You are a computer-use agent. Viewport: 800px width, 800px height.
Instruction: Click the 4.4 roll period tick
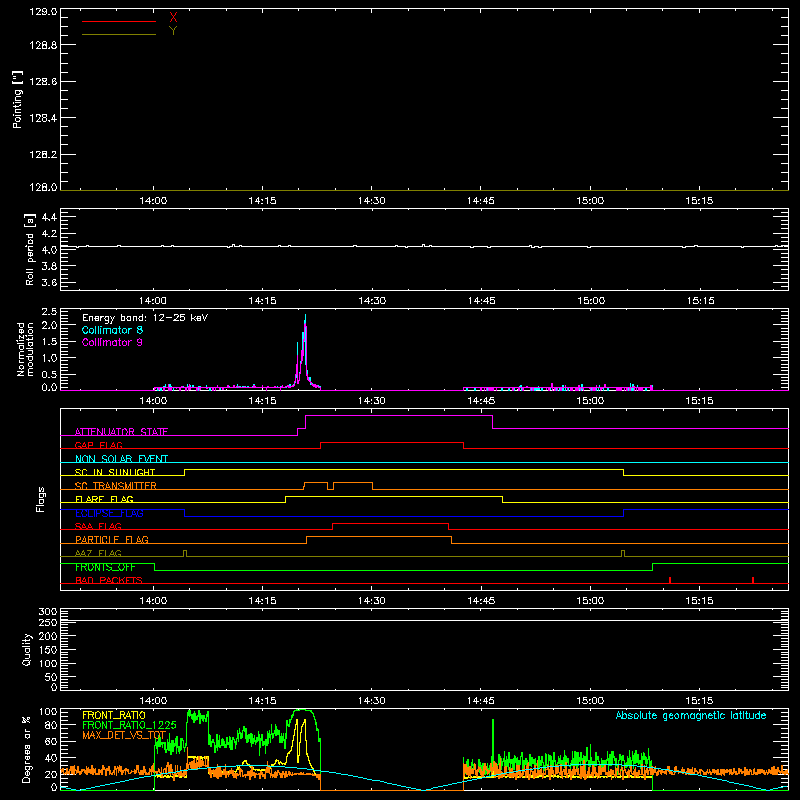click(x=49, y=217)
